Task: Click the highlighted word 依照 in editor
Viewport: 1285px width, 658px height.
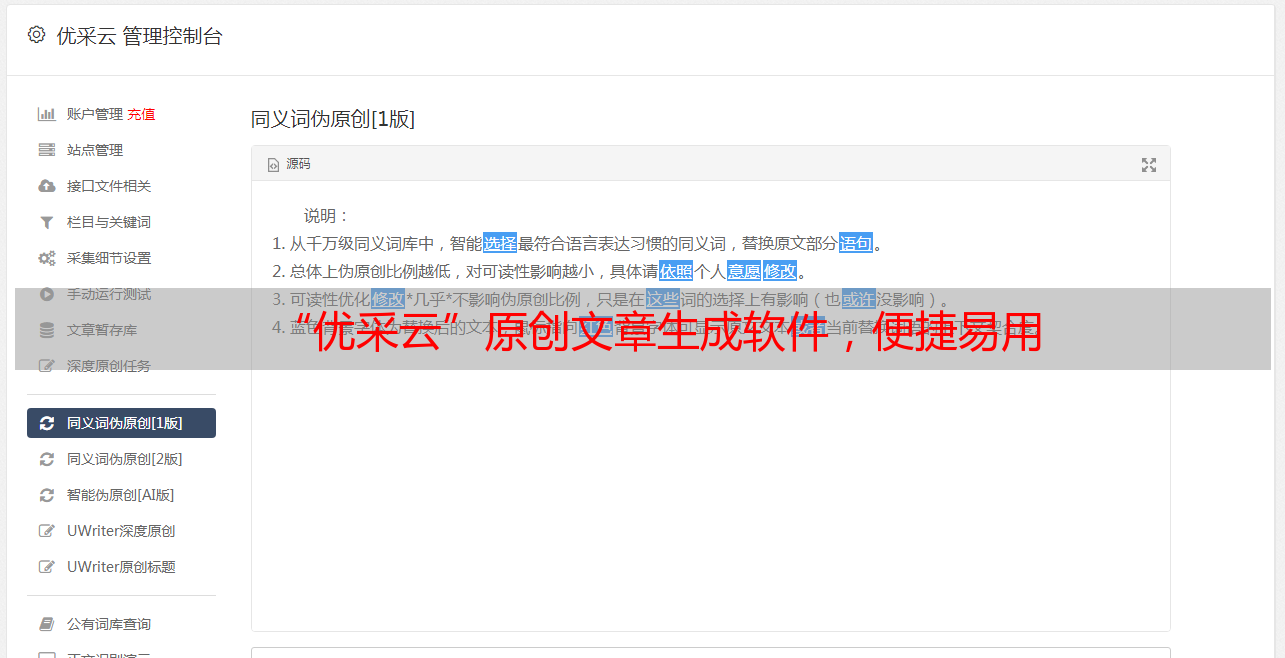Action: click(x=676, y=271)
